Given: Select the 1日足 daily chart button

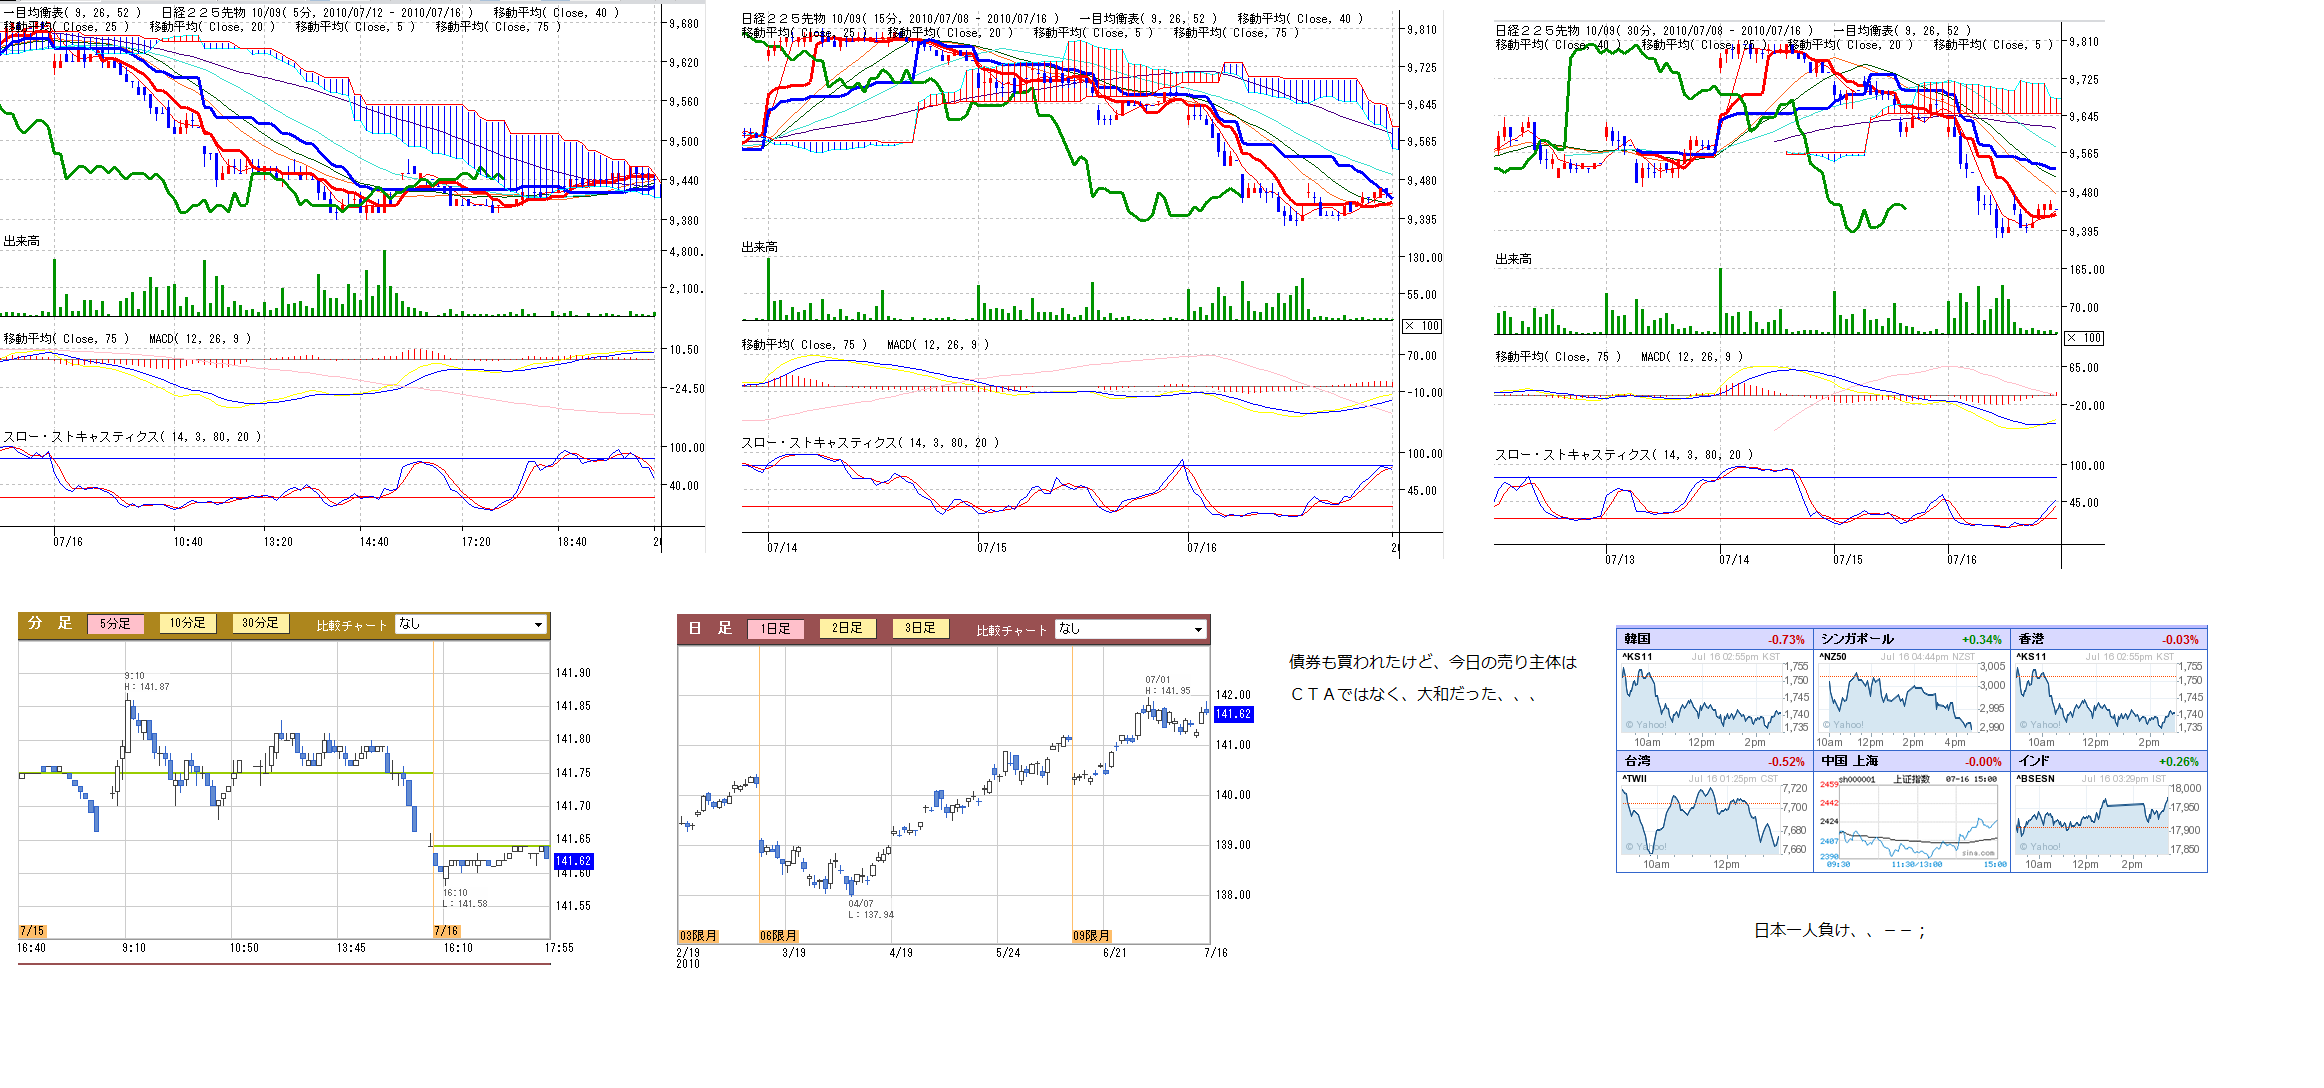Looking at the screenshot, I should (x=775, y=629).
